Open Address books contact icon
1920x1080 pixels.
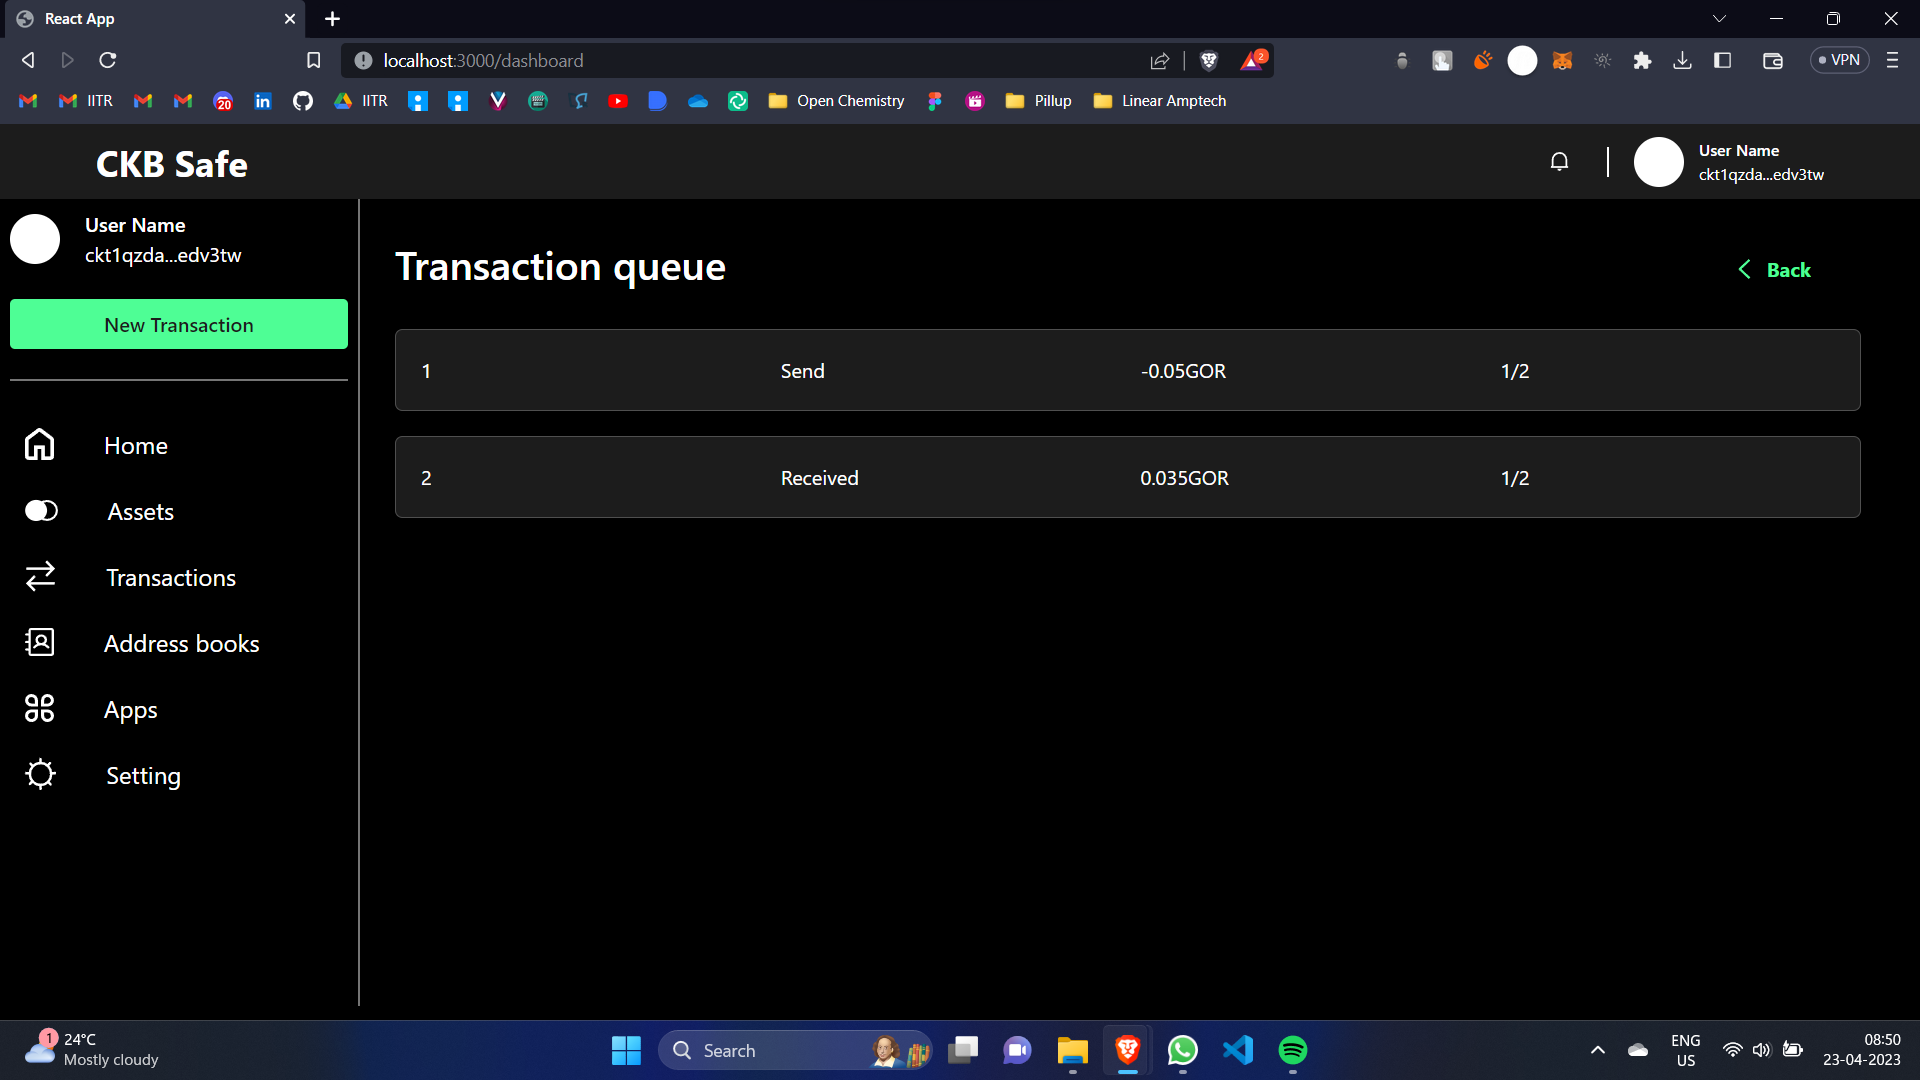(x=40, y=643)
